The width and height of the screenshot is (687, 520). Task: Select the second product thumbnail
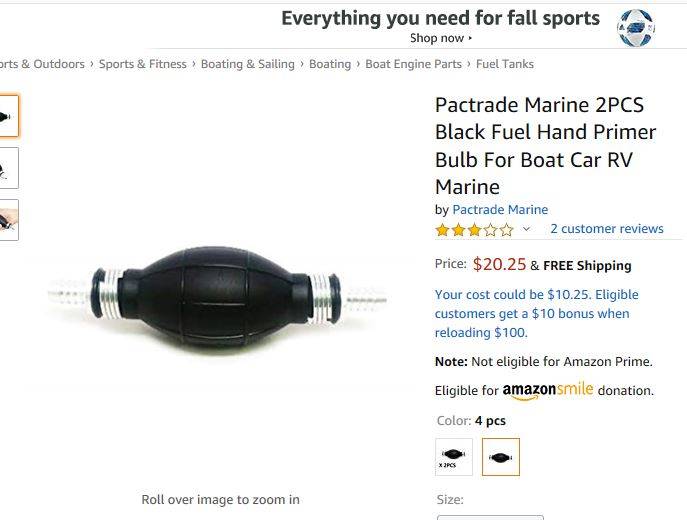9,168
